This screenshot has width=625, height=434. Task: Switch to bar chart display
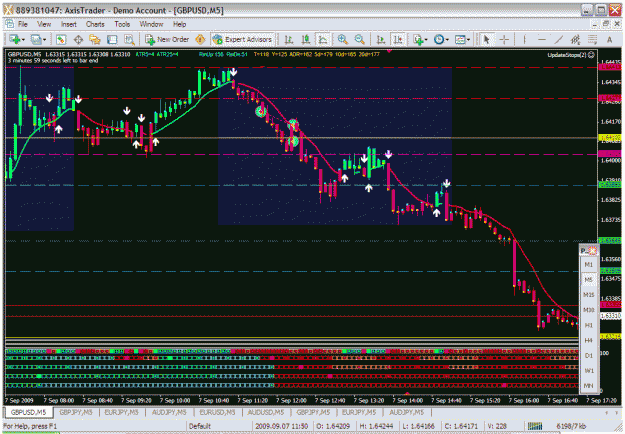pos(289,39)
